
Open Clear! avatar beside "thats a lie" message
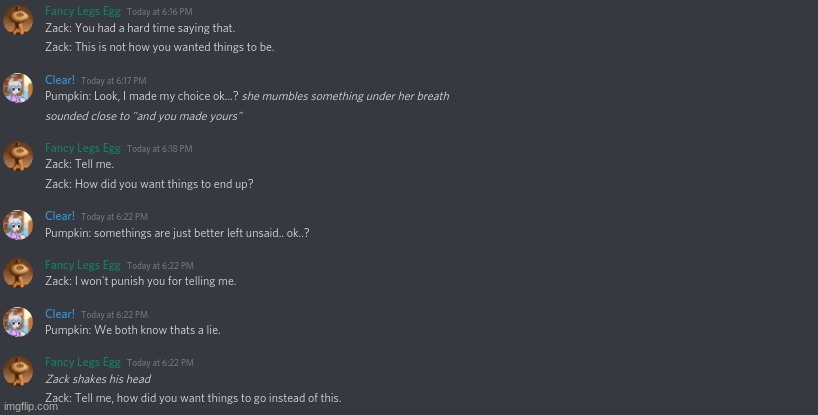click(18, 322)
